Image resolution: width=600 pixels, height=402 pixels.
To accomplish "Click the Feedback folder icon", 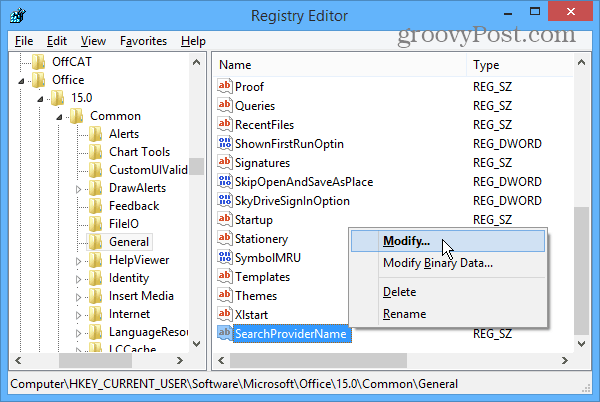I will point(96,206).
